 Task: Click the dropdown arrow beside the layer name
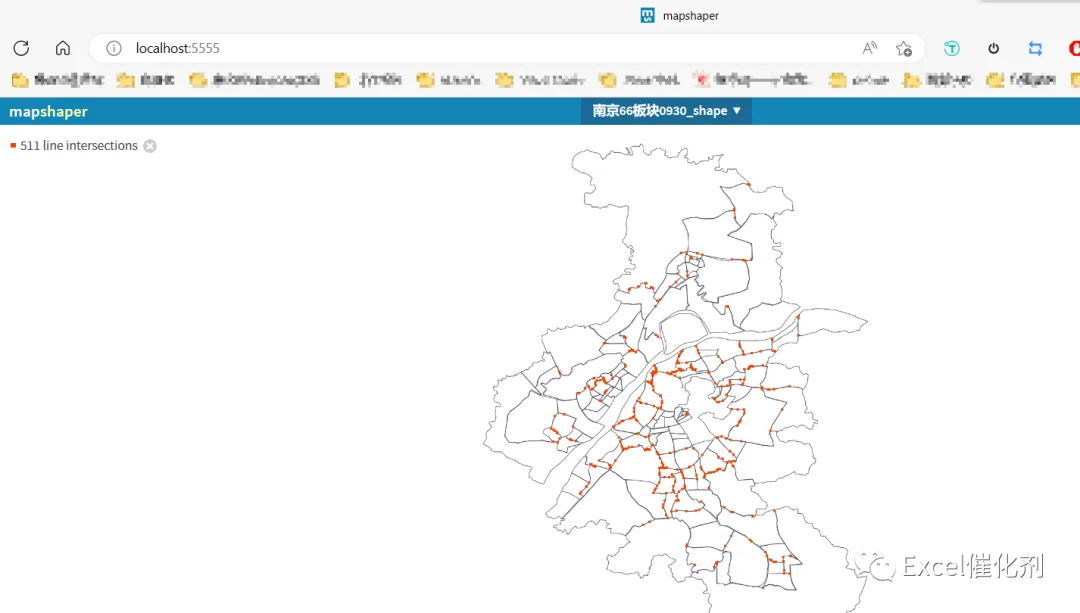(x=737, y=111)
